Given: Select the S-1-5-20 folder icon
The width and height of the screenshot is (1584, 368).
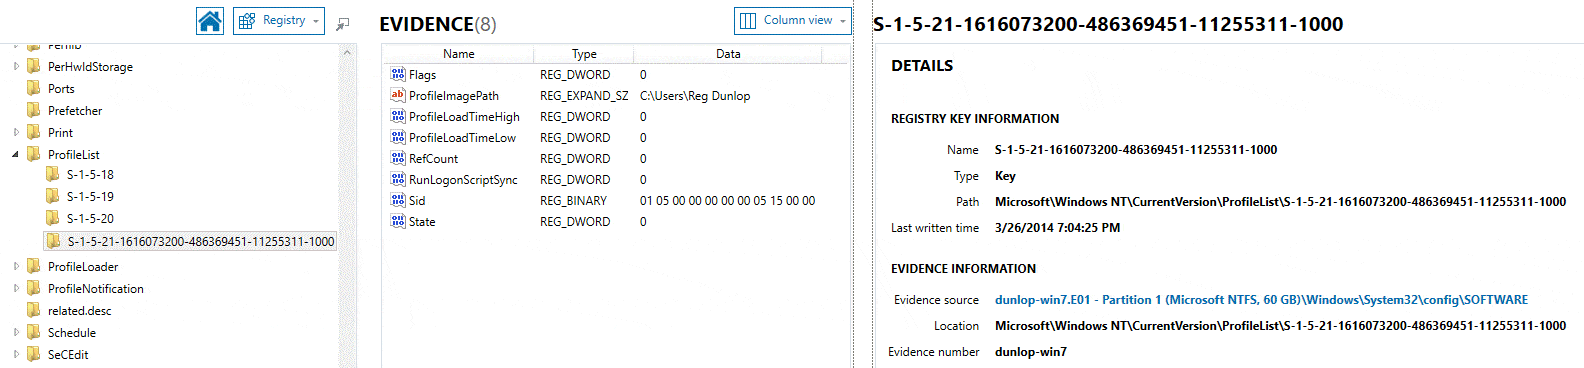Looking at the screenshot, I should (x=53, y=218).
